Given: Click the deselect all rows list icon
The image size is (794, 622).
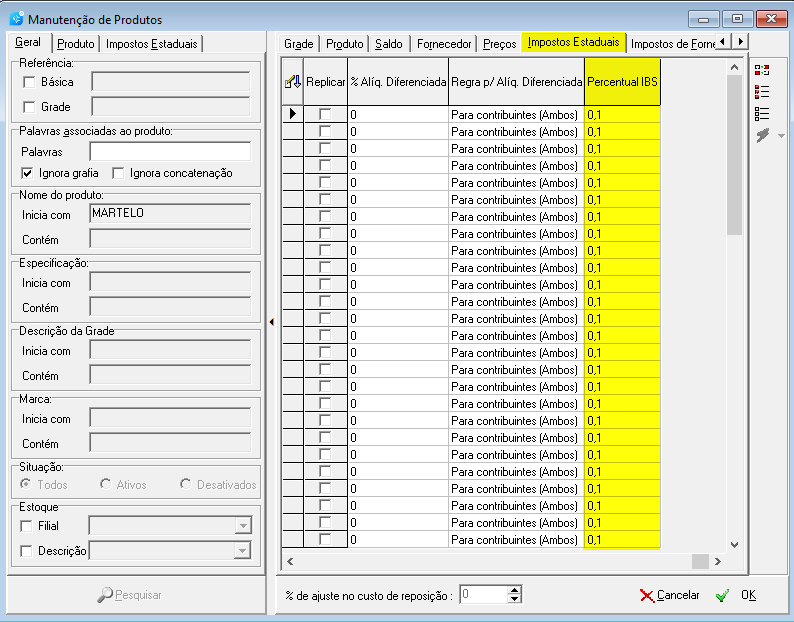Looking at the screenshot, I should coord(762,113).
